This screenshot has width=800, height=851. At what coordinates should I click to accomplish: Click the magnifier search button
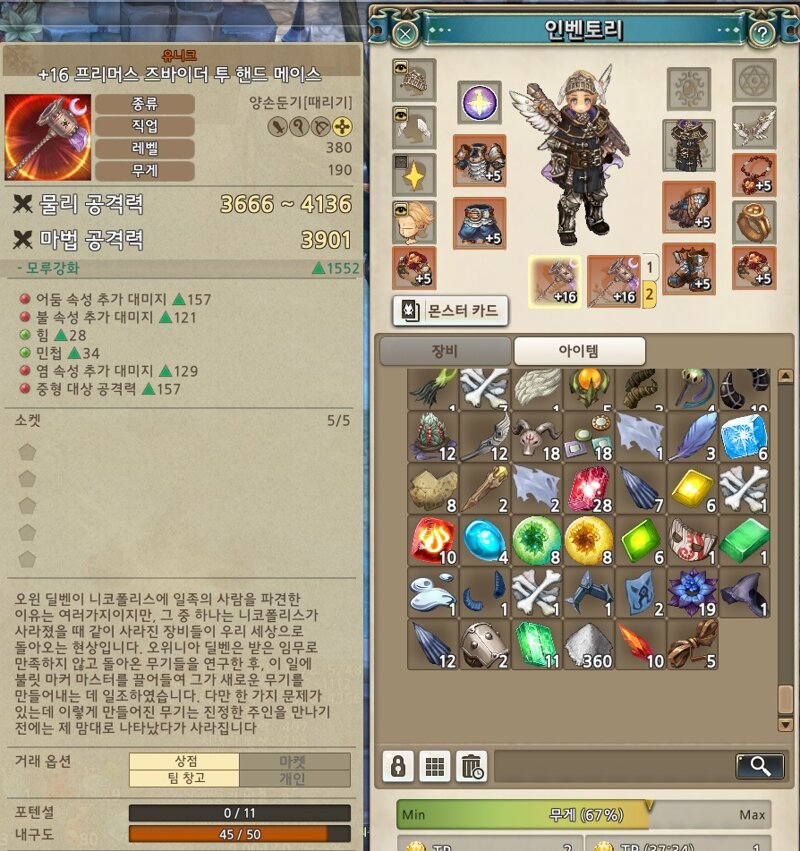pyautogui.click(x=760, y=766)
